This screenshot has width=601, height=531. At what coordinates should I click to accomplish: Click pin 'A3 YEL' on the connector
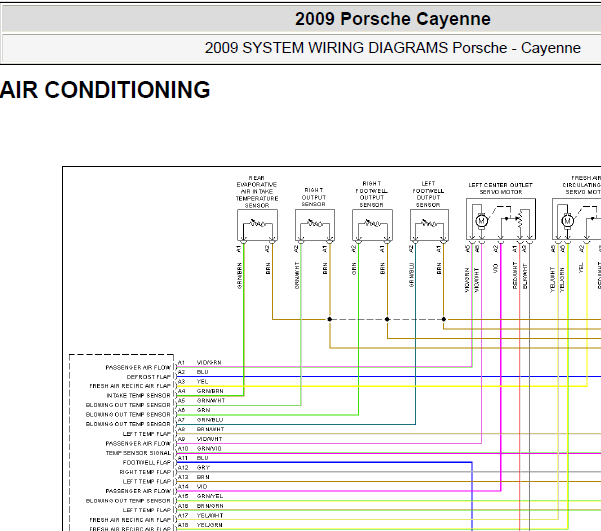tap(193, 381)
